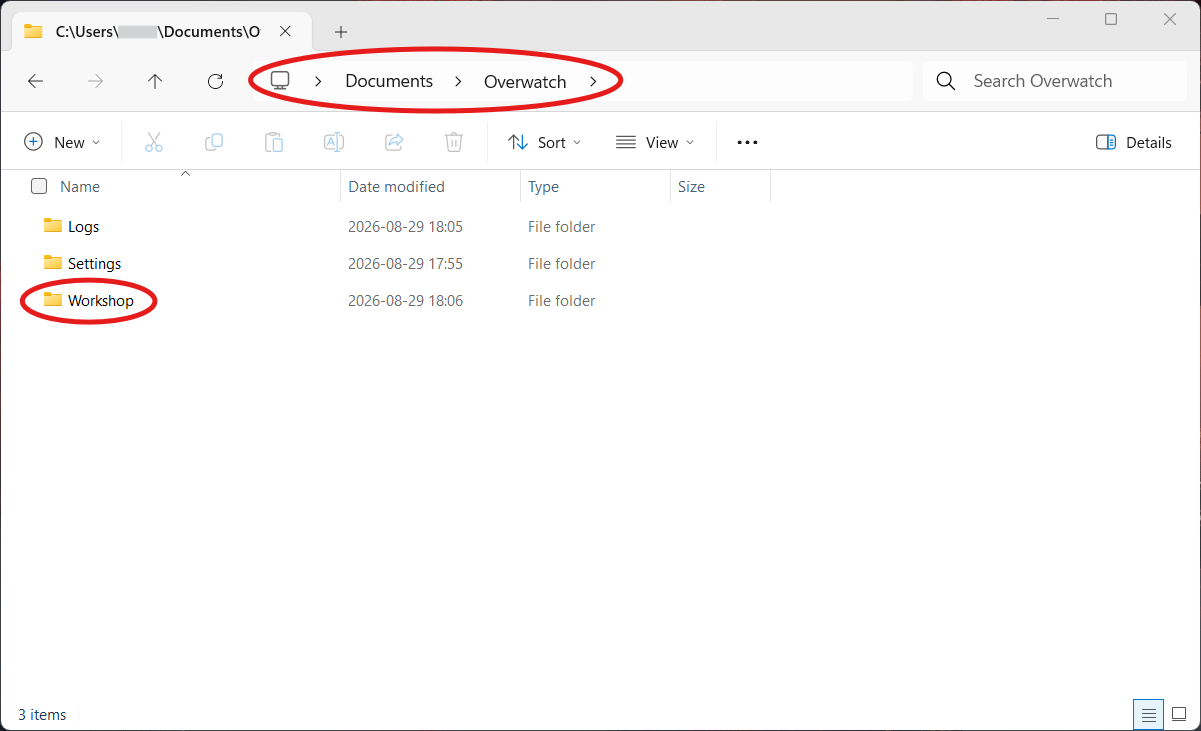Open the View dropdown menu
Screen dimensions: 1201x731
[655, 142]
